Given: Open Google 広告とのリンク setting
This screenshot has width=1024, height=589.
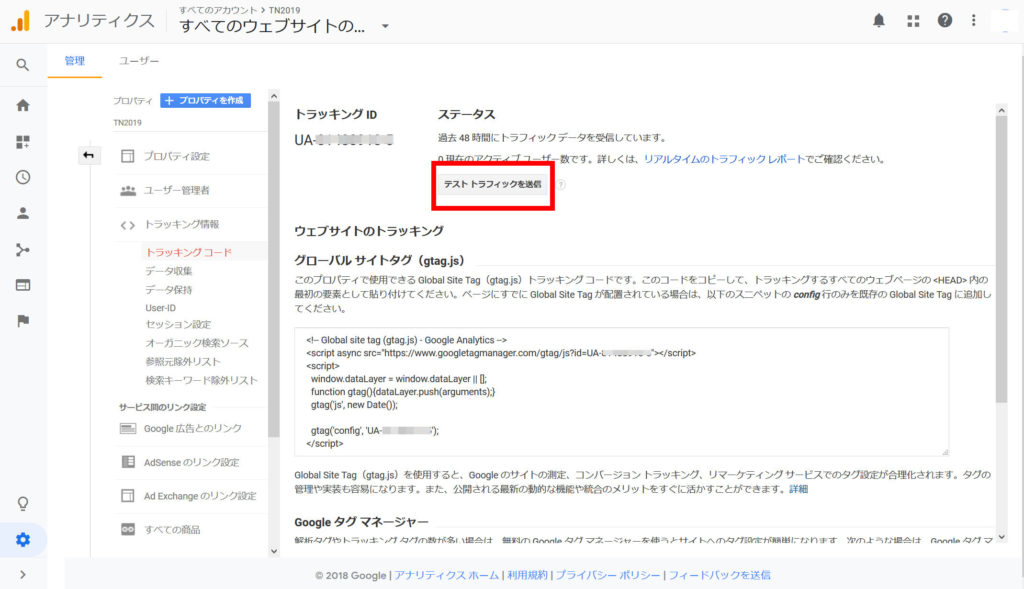Looking at the screenshot, I should click(x=193, y=428).
